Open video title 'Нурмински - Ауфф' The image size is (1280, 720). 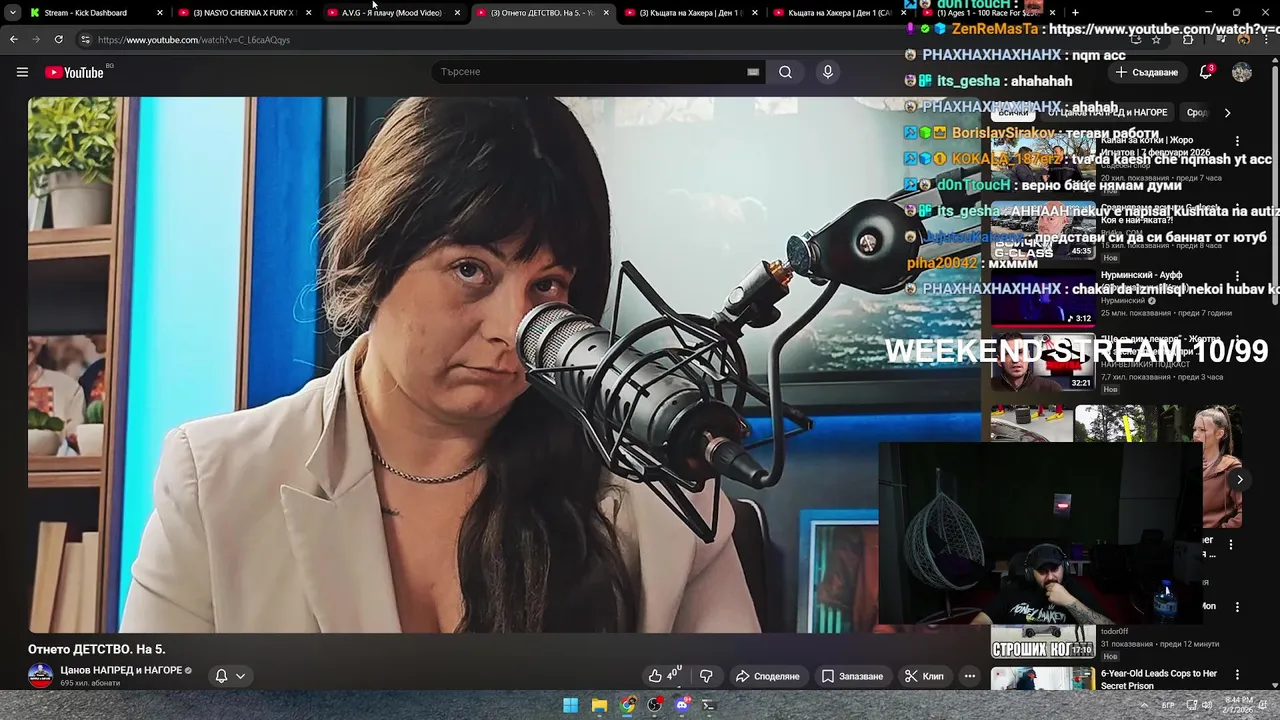(x=1141, y=275)
